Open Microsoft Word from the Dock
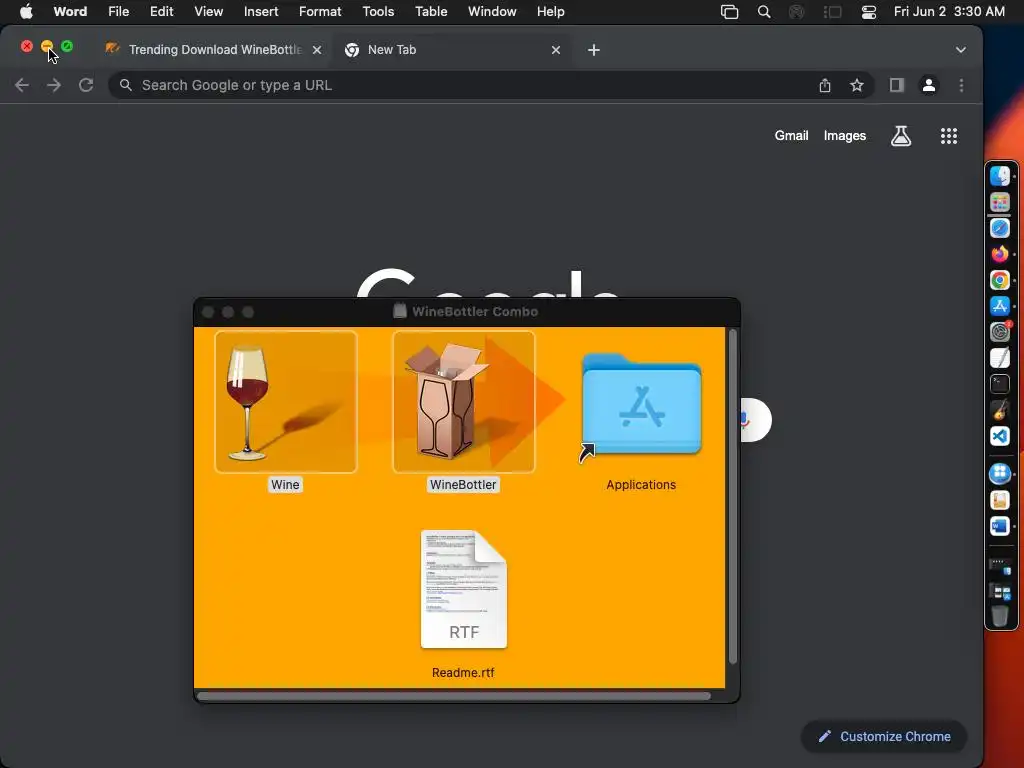Screen dimensions: 1024x768 pos(1000,526)
